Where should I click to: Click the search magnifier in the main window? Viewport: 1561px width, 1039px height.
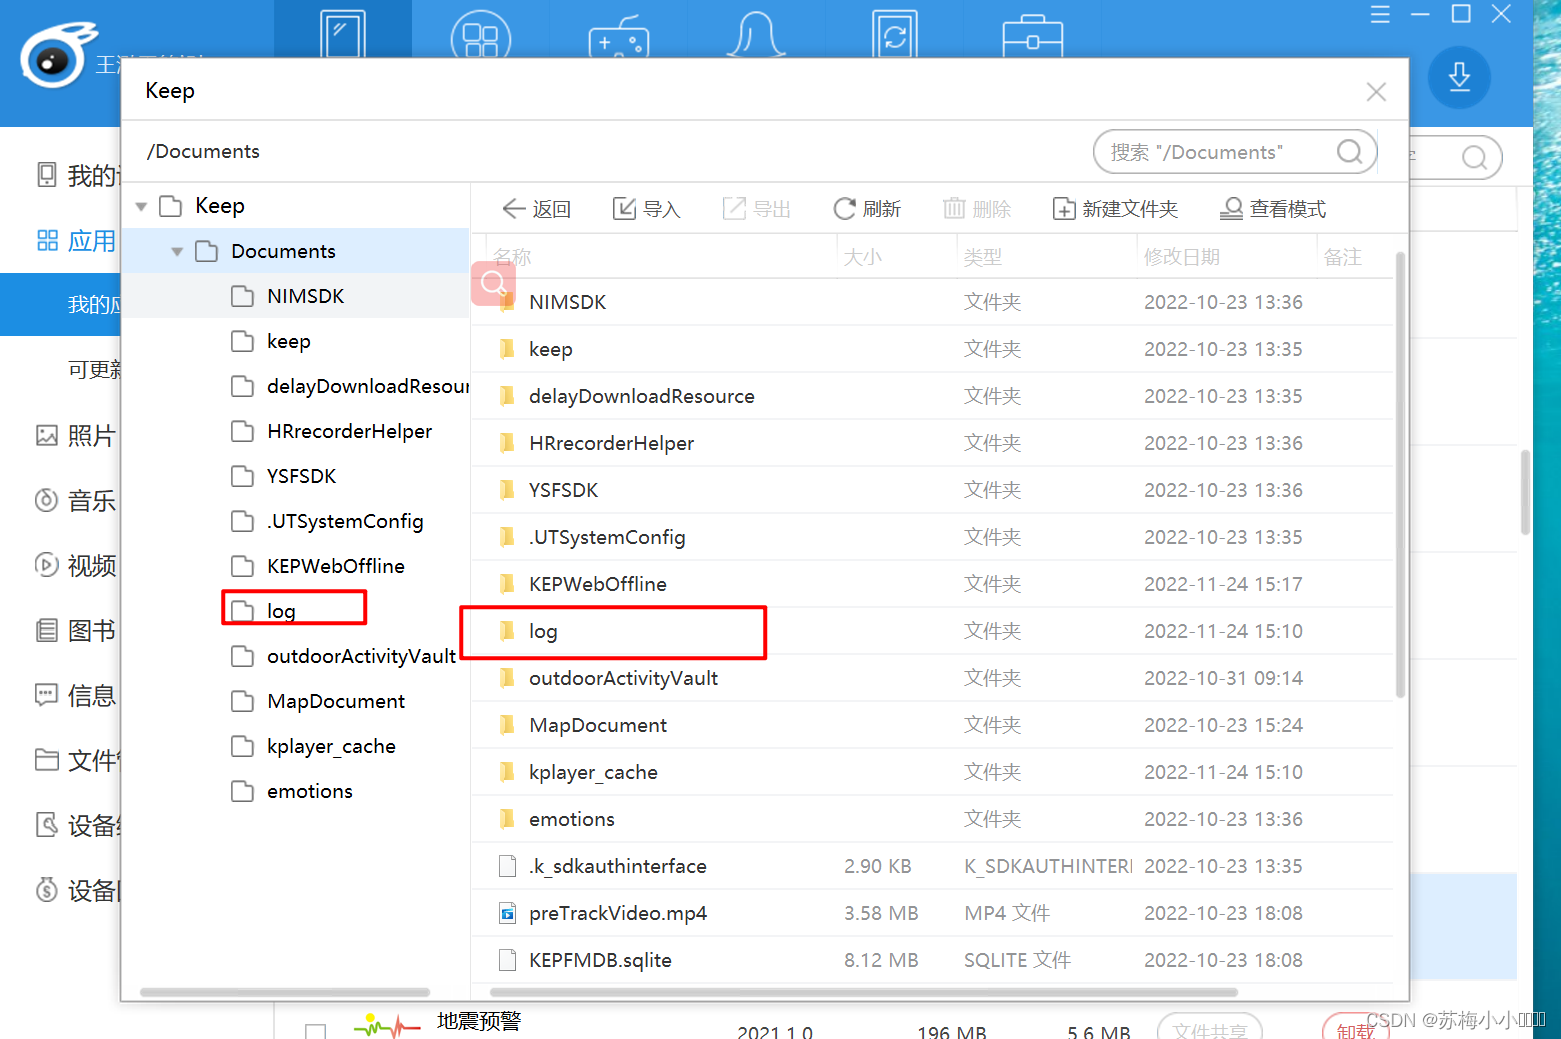point(1474,157)
